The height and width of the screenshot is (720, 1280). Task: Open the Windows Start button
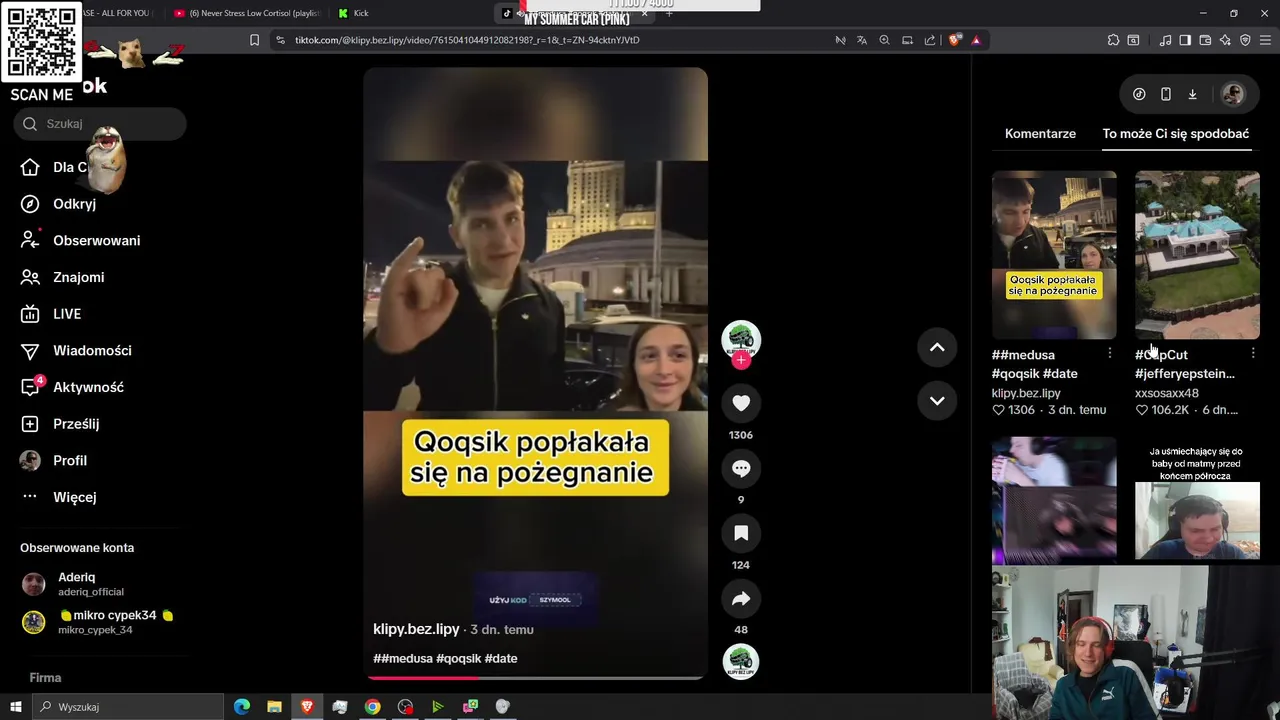(15, 707)
